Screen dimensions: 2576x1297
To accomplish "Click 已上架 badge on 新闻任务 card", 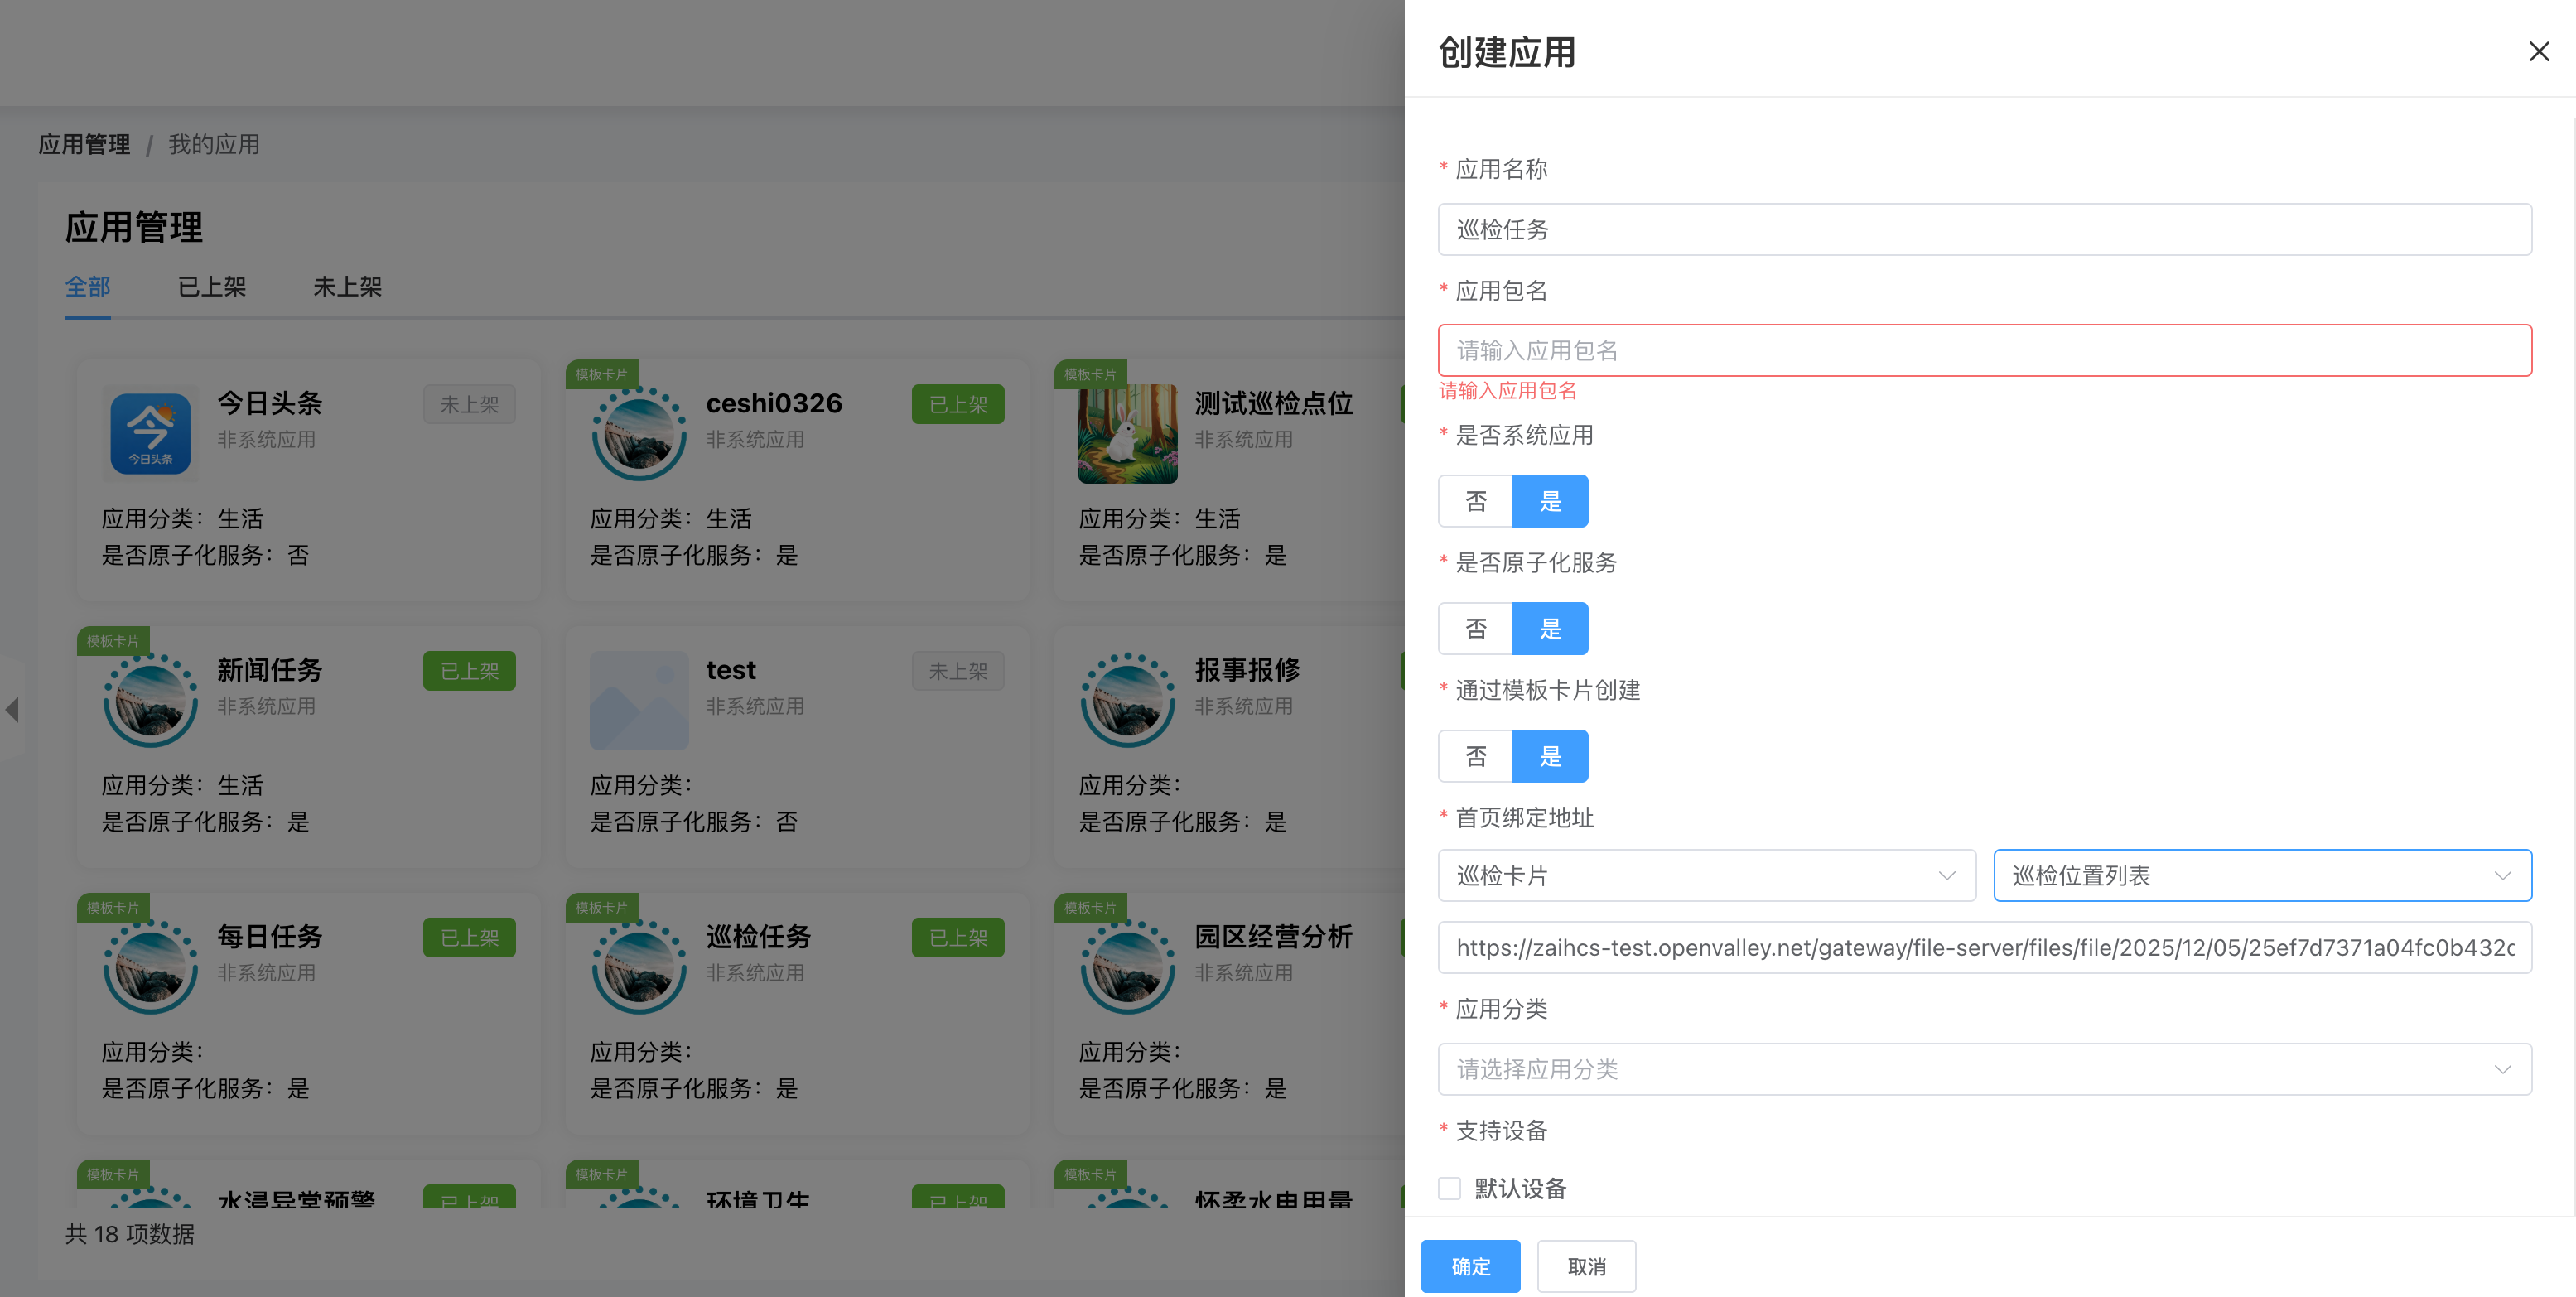I will [469, 671].
